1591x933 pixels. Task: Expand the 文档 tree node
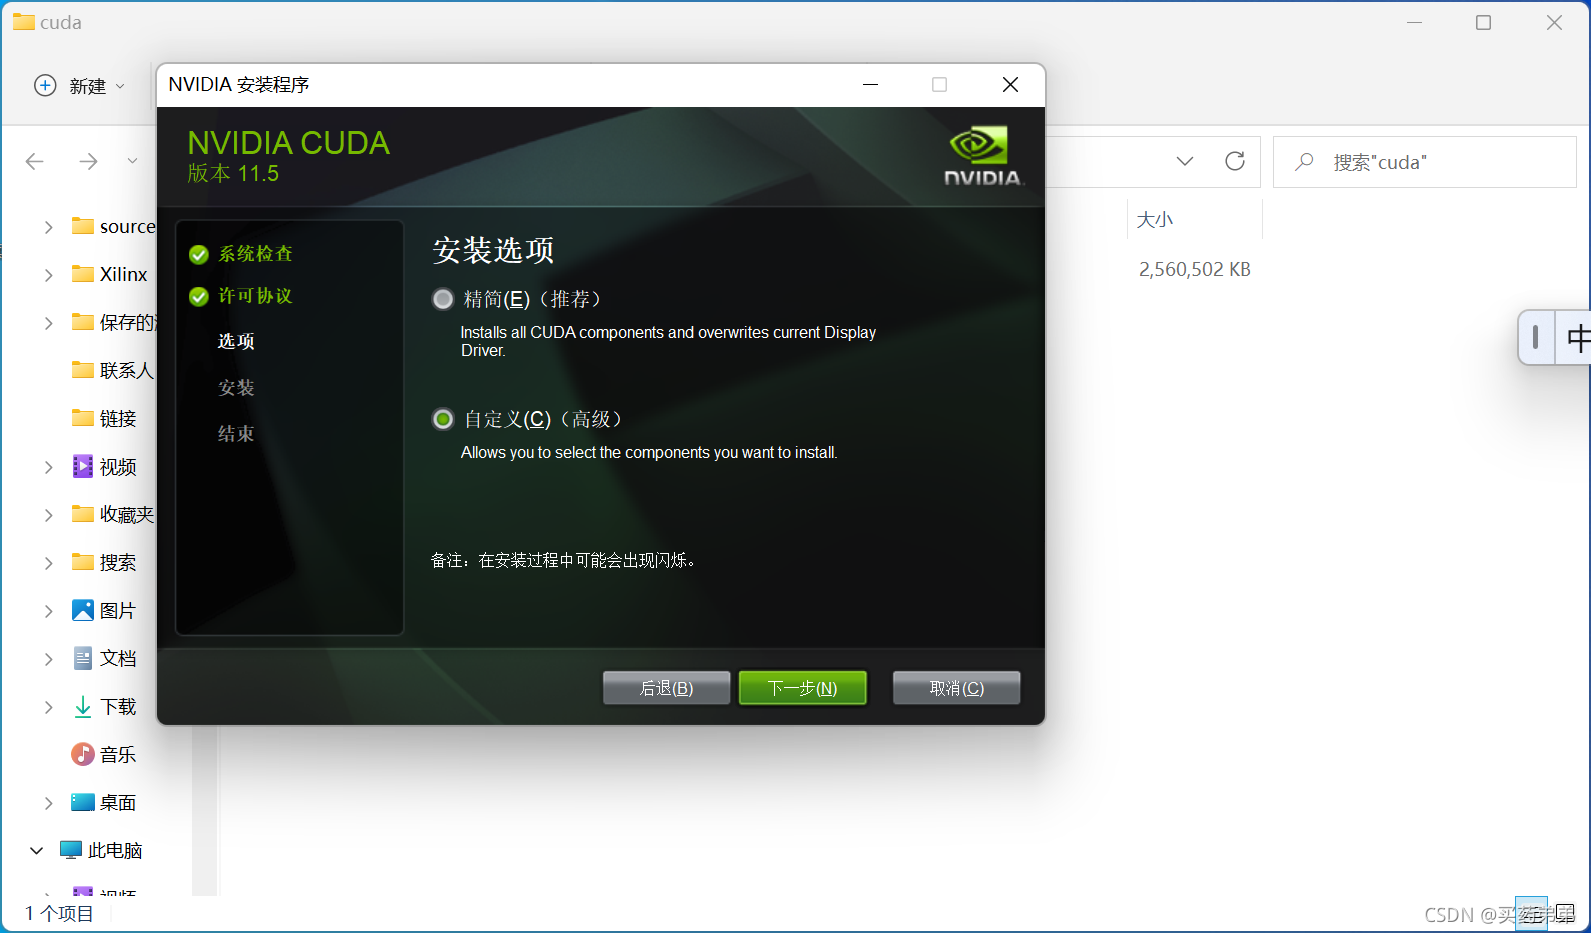point(48,659)
